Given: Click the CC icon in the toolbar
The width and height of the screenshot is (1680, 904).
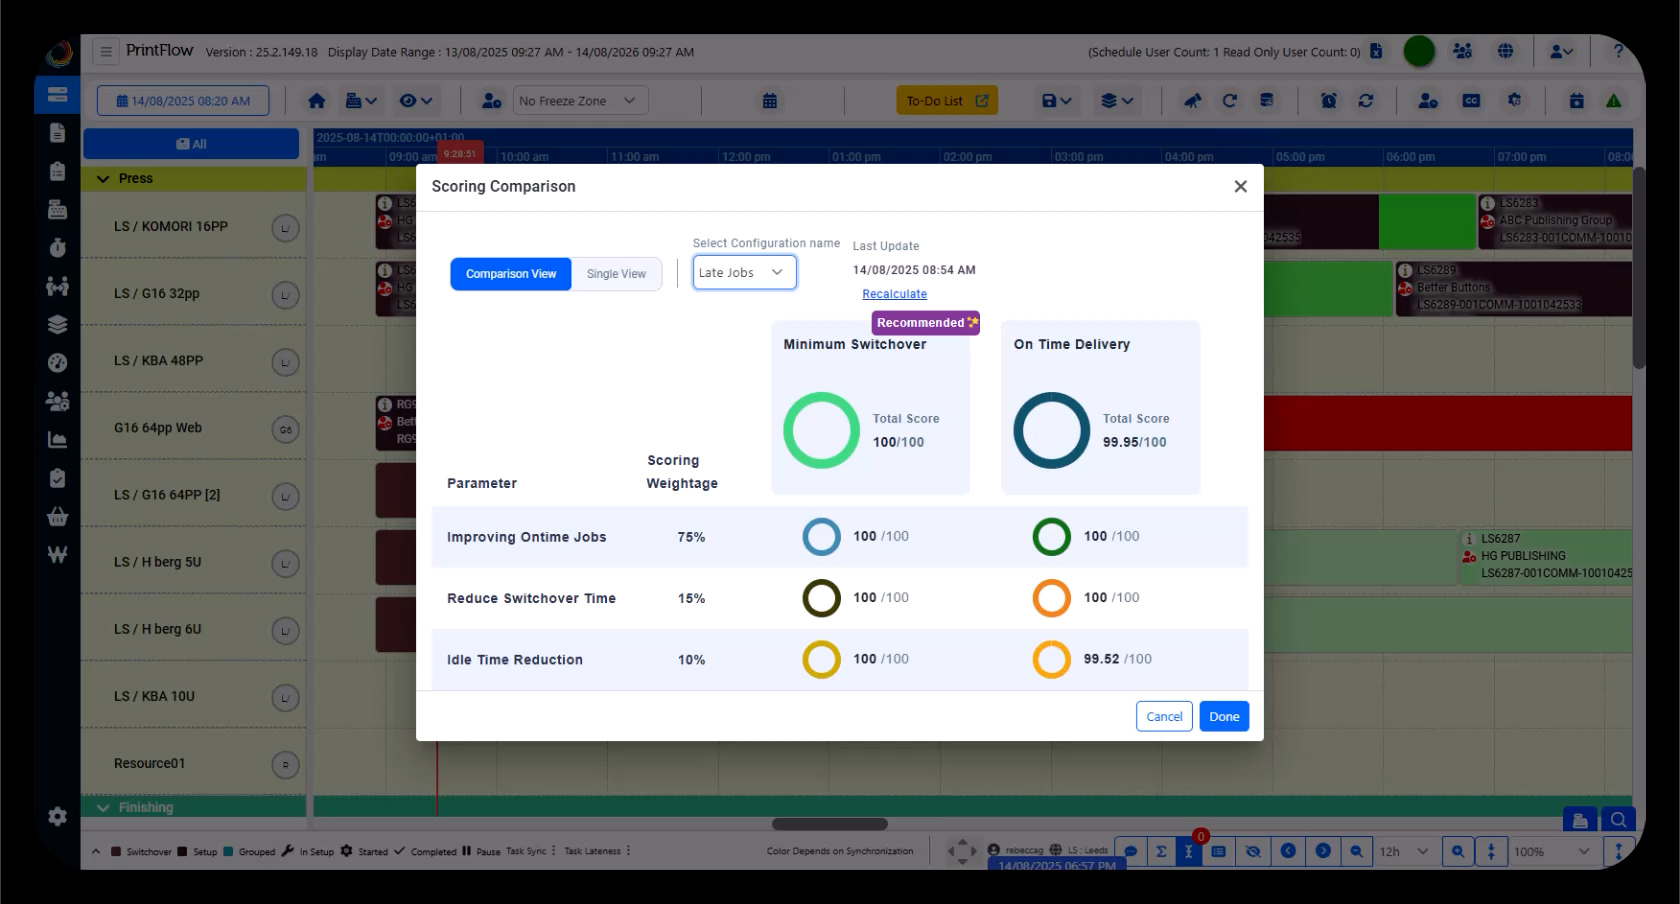Looking at the screenshot, I should pyautogui.click(x=1471, y=100).
